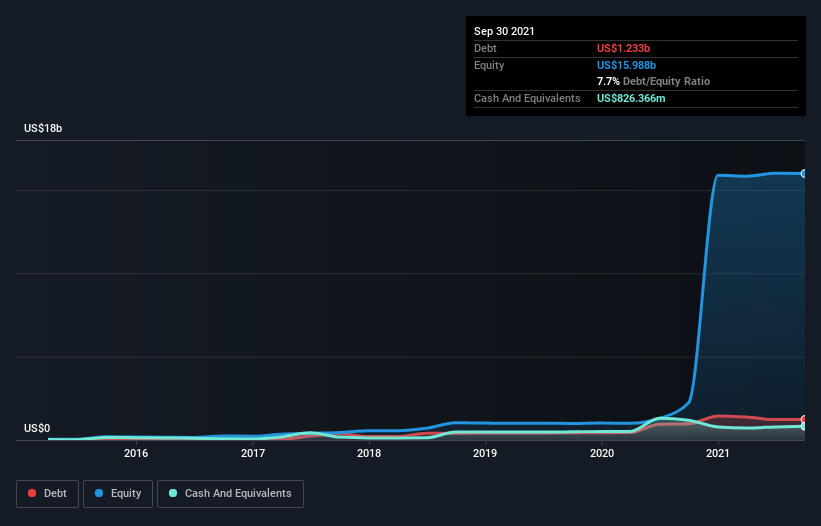The image size is (821, 526).
Task: Click the 2021 x-axis label
Action: pos(717,453)
